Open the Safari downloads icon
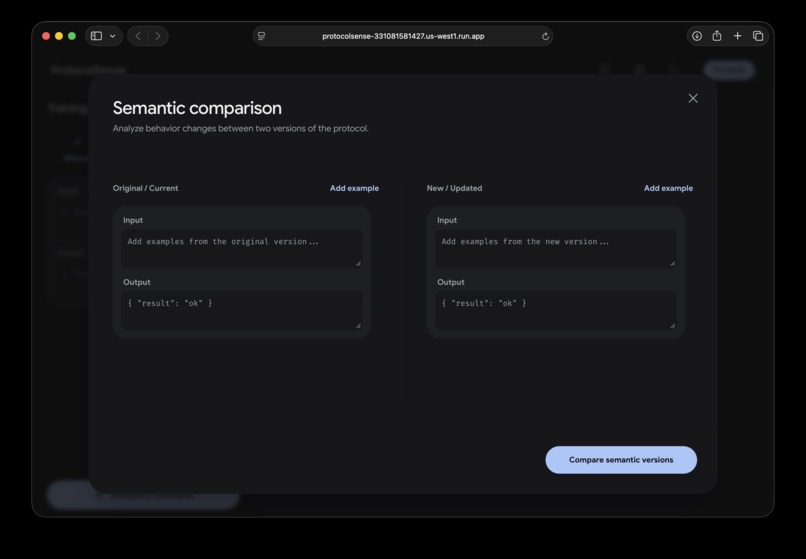 click(697, 36)
